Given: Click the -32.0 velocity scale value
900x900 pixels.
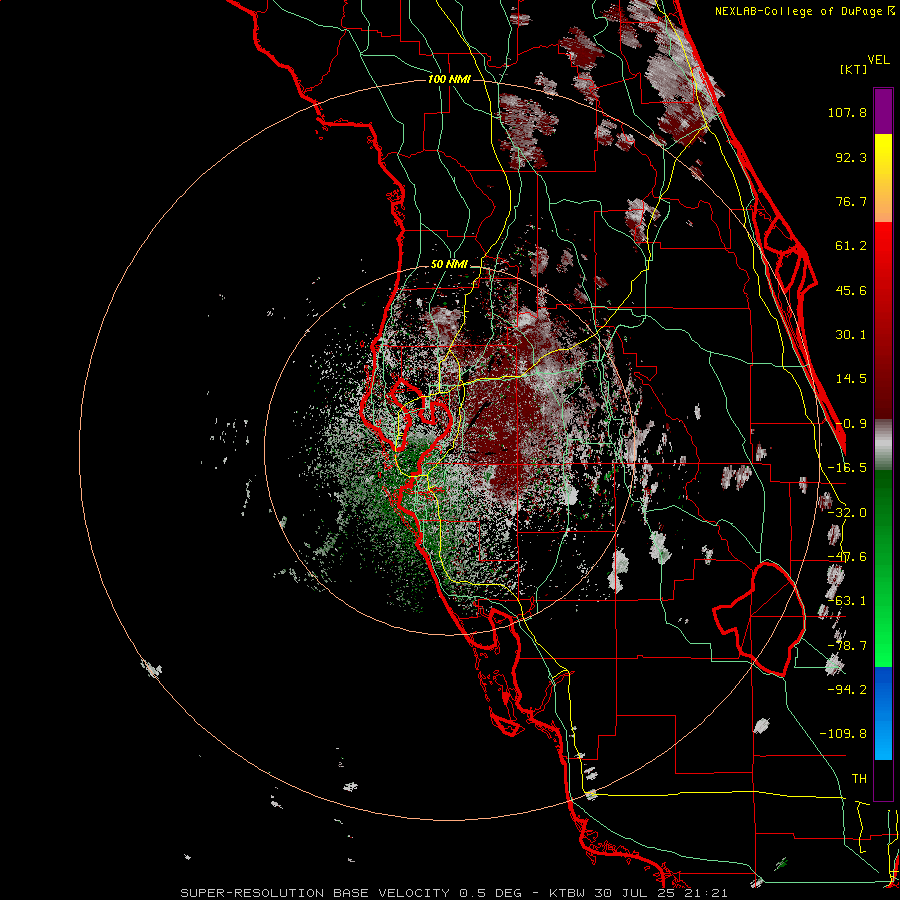Looking at the screenshot, I should (x=847, y=513).
